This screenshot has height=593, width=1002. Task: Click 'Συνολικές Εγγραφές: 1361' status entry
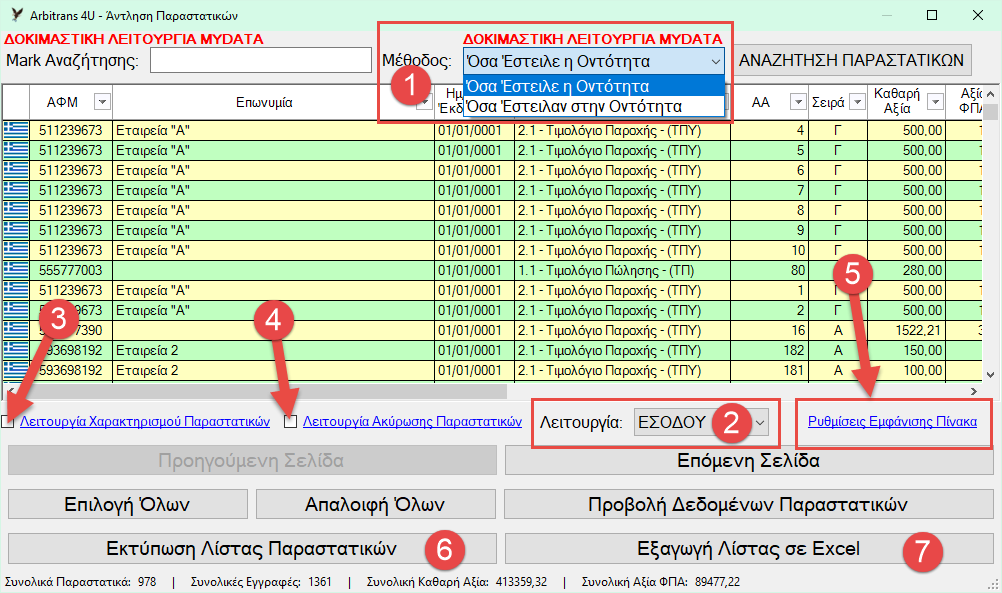[261, 581]
